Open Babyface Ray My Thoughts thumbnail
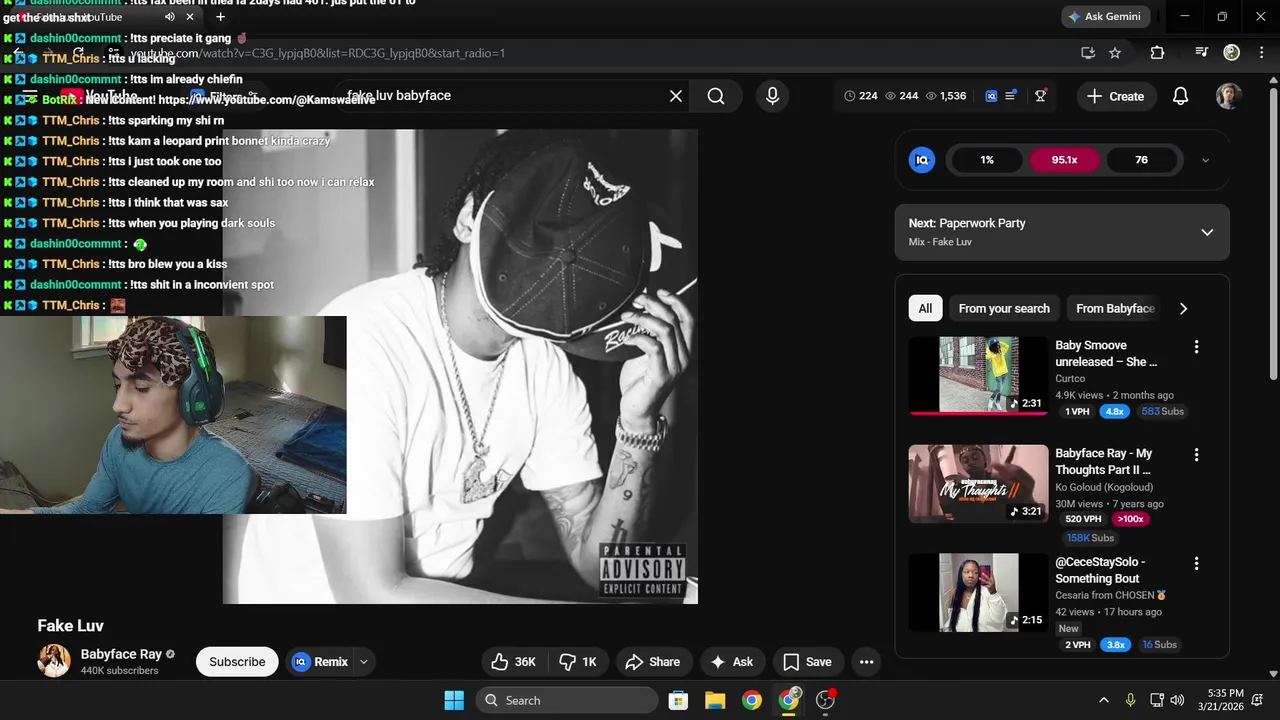The image size is (1280, 720). 978,484
